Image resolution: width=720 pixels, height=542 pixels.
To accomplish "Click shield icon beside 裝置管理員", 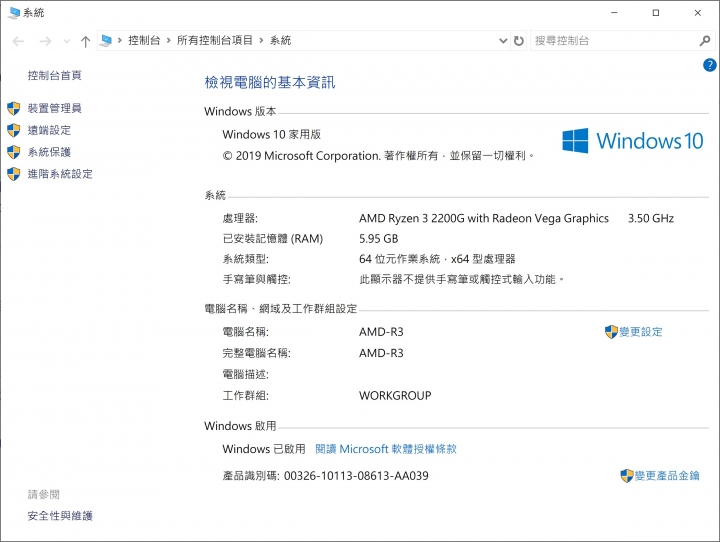I will tap(14, 108).
